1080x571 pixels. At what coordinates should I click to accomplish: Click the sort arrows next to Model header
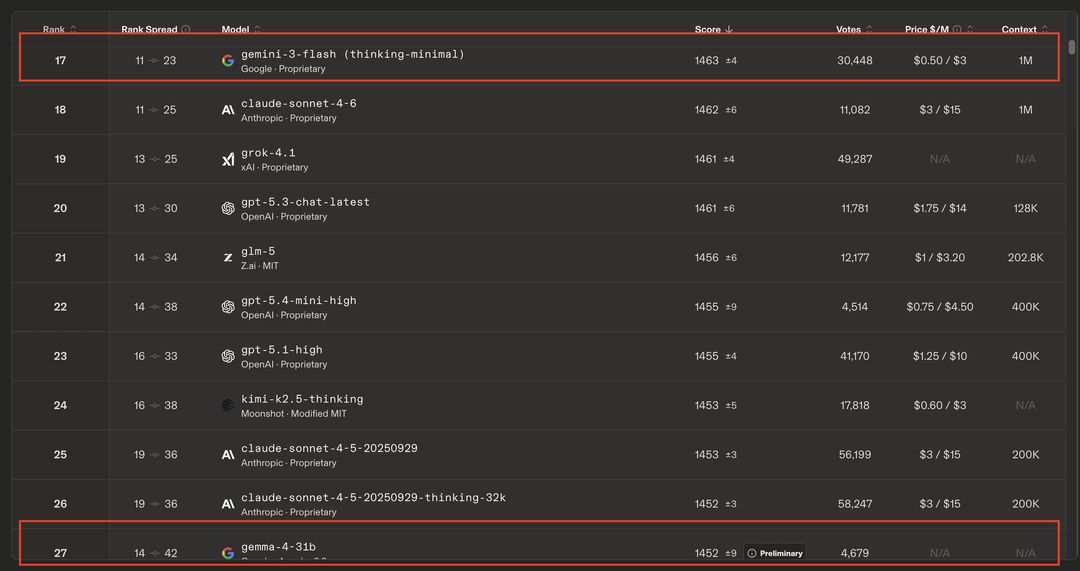point(258,30)
